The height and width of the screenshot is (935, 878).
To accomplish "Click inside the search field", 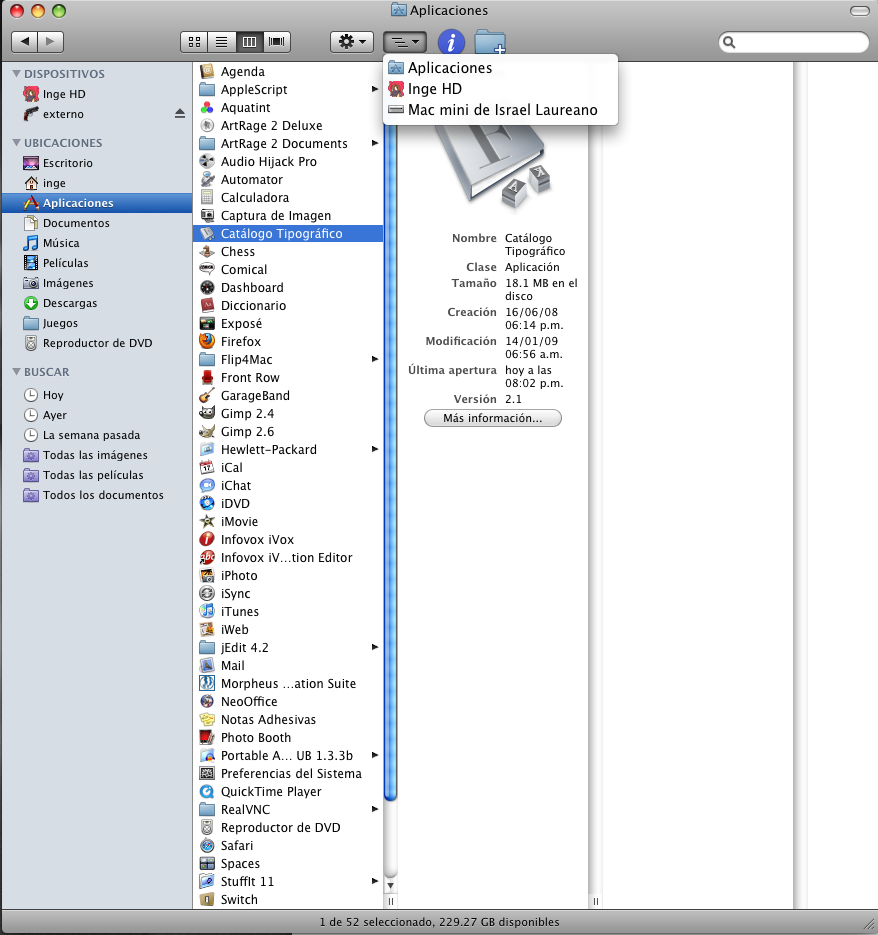I will point(793,42).
